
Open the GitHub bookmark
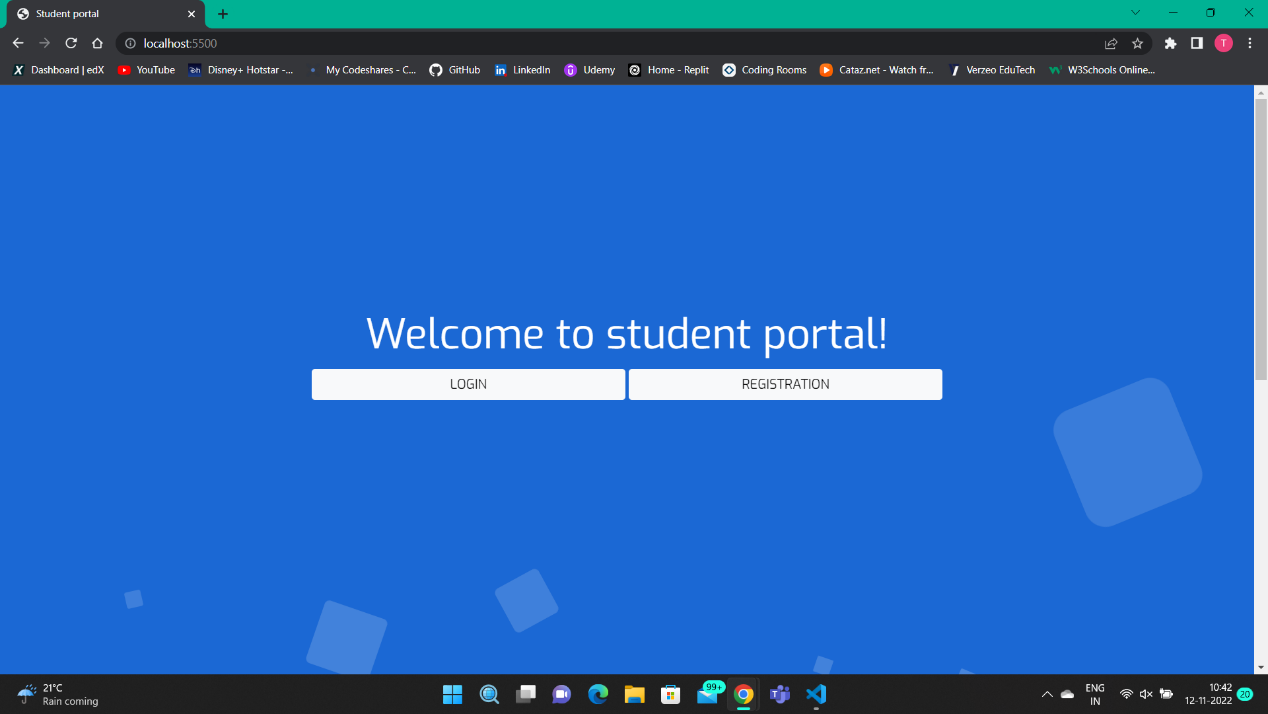coord(455,70)
